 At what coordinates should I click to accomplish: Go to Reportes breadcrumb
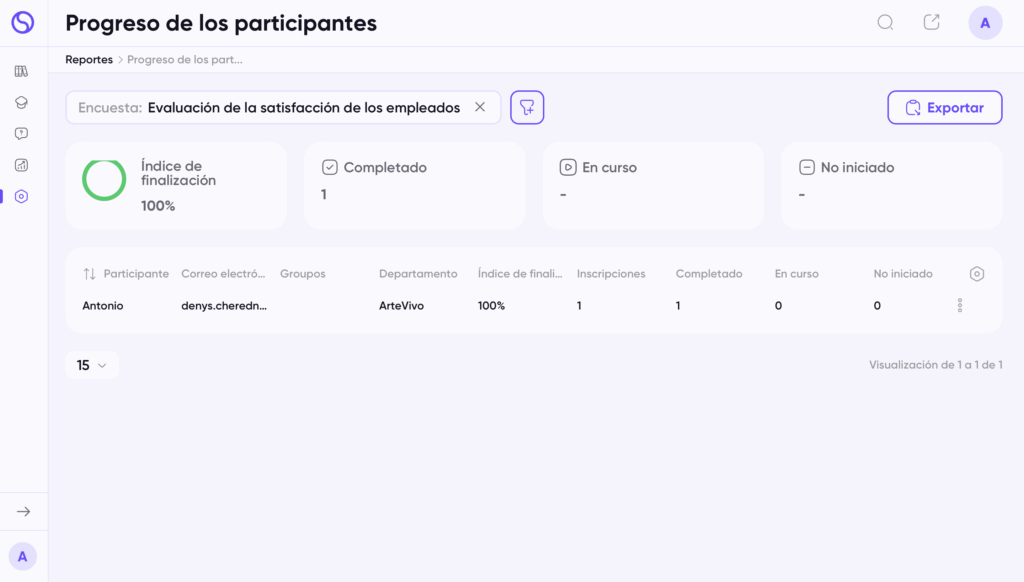click(89, 59)
